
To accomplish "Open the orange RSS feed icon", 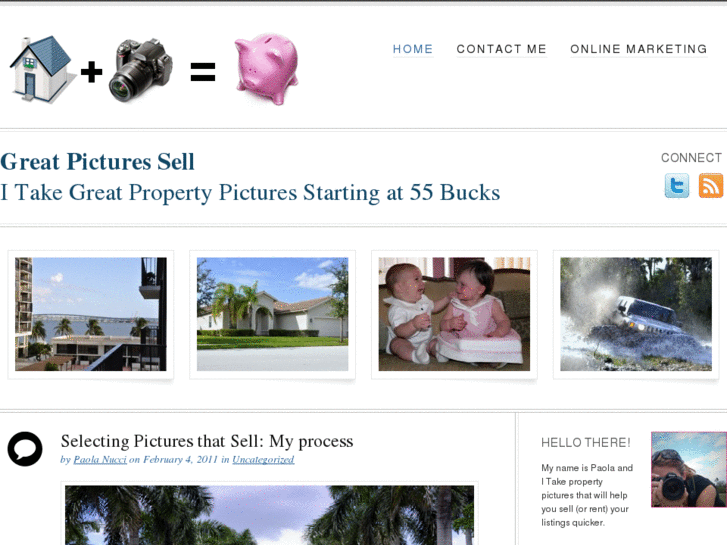I will (x=711, y=186).
